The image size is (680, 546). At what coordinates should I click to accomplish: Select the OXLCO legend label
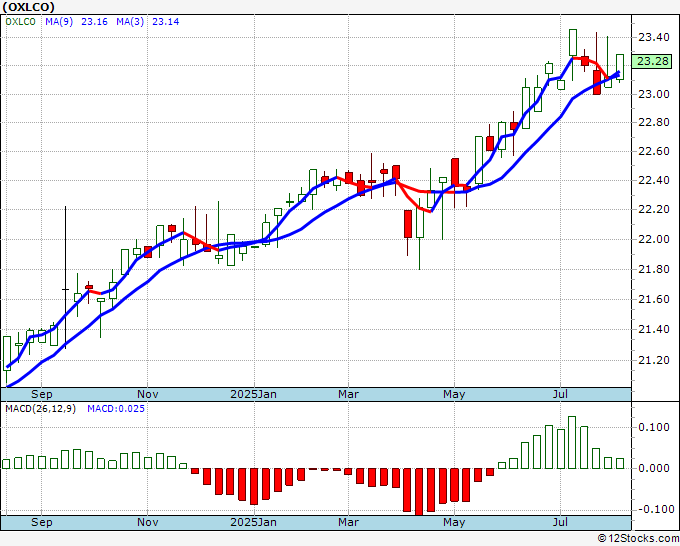(20, 22)
